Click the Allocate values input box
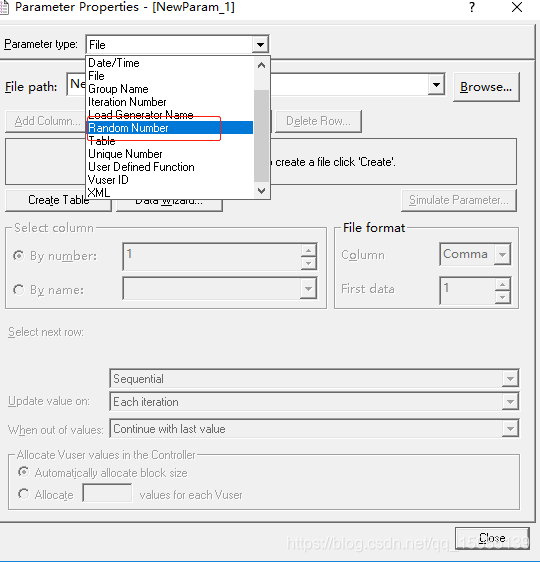 pyautogui.click(x=107, y=493)
